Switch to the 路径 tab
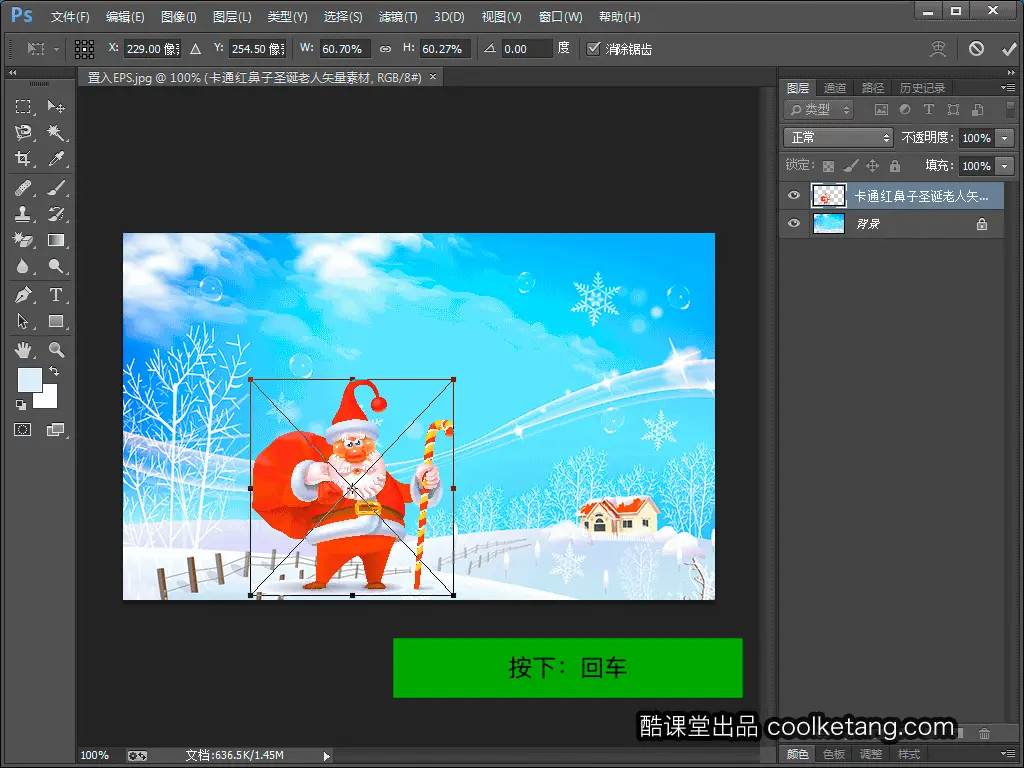The height and width of the screenshot is (768, 1024). coord(872,88)
